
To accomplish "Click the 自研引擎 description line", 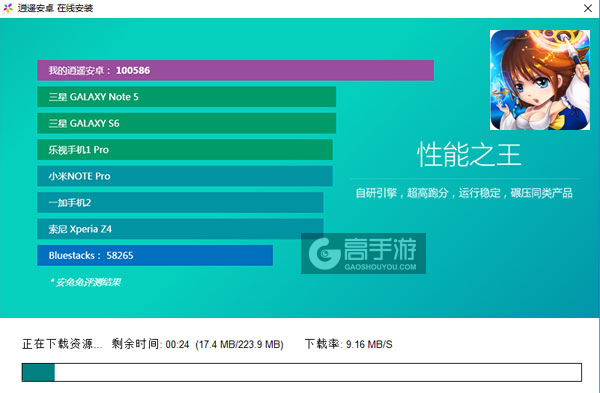I will point(464,193).
